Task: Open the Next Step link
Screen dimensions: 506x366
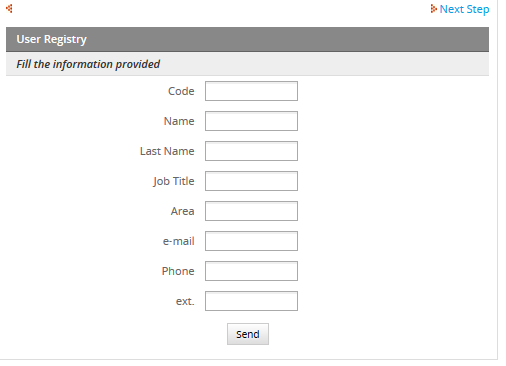Action: pos(464,9)
